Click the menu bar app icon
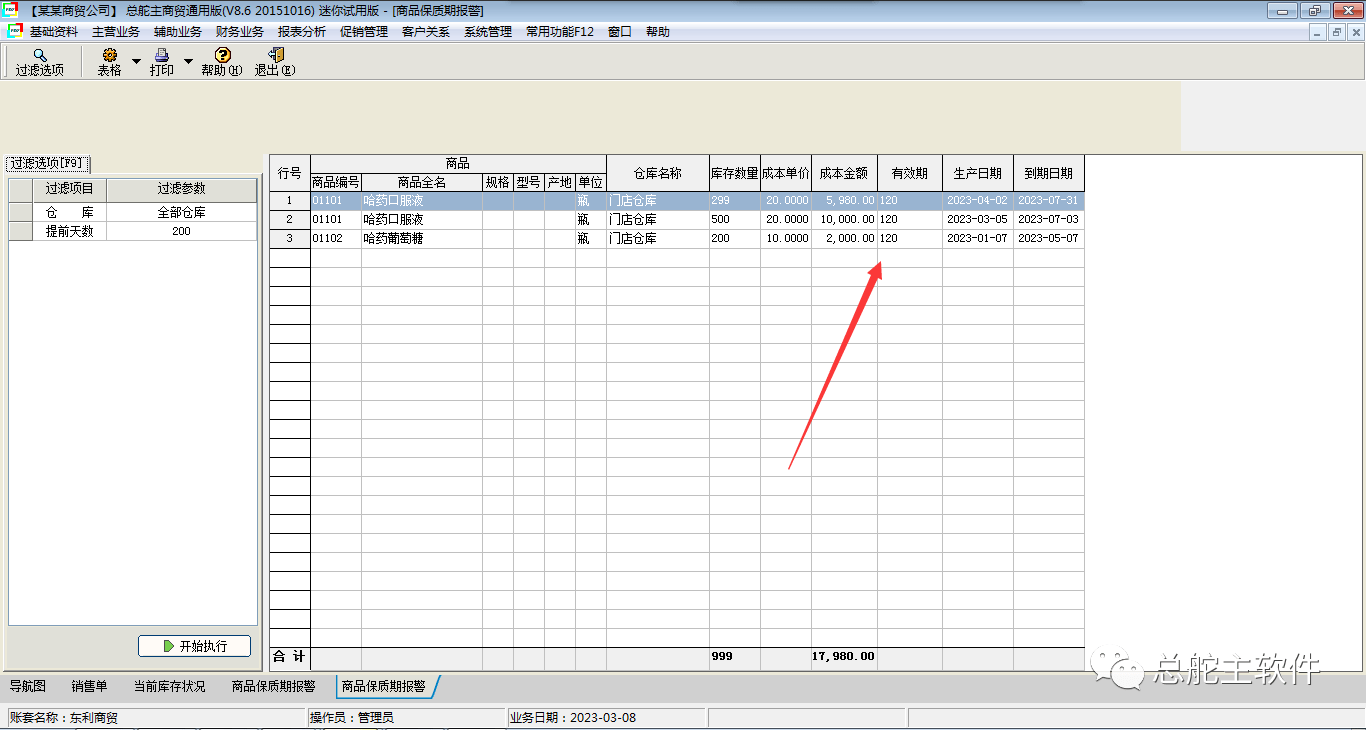The width and height of the screenshot is (1366, 730). (14, 31)
